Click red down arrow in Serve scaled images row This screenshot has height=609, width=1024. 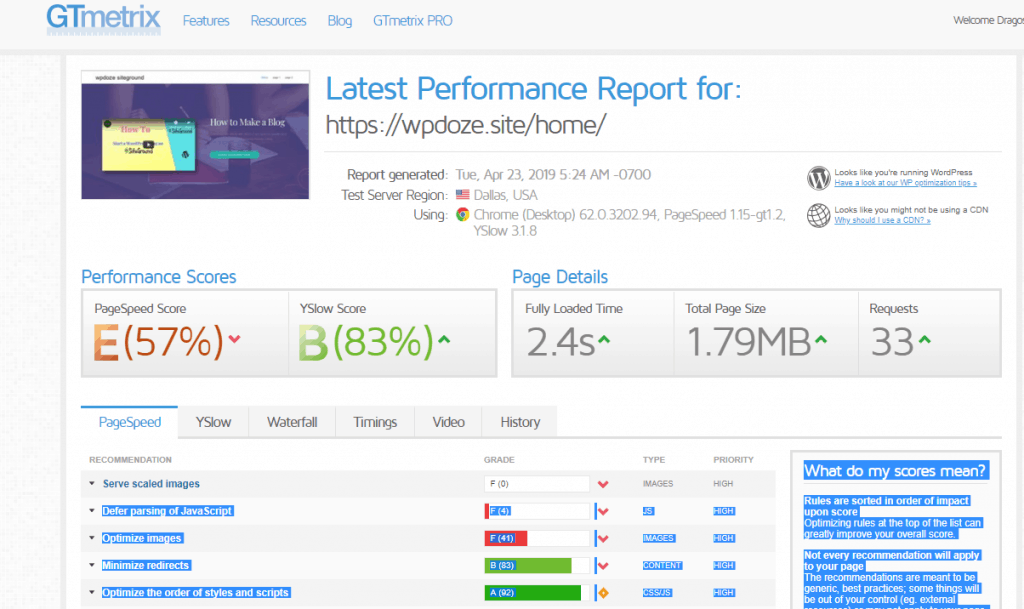point(603,484)
